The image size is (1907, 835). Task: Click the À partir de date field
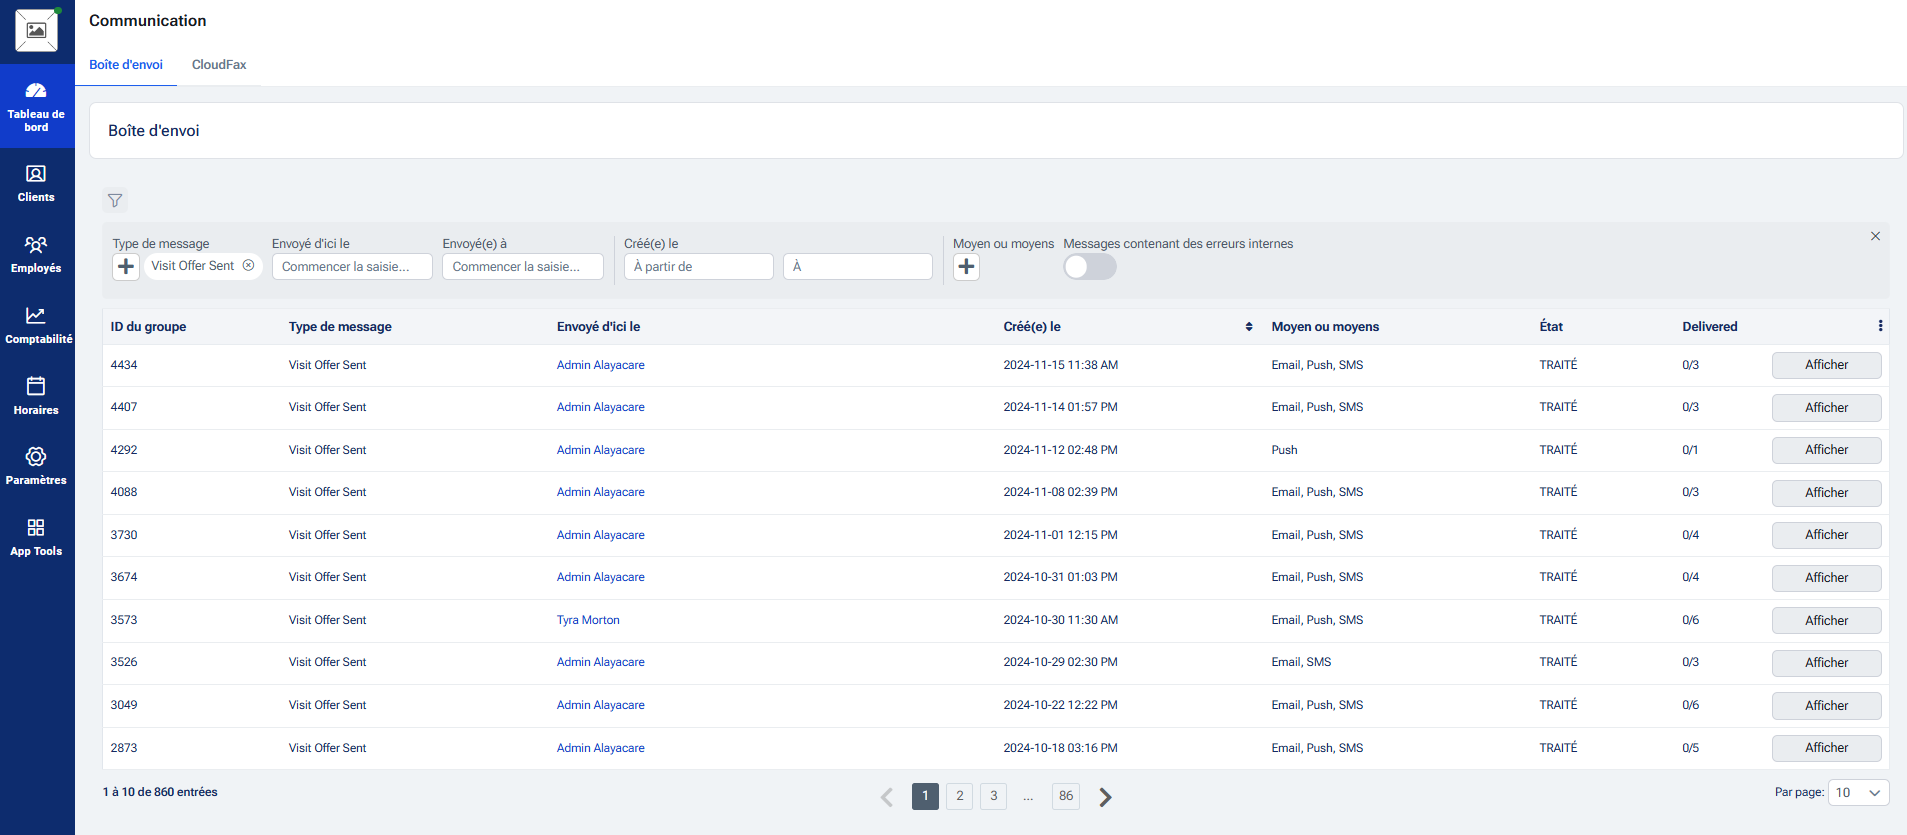tap(698, 267)
